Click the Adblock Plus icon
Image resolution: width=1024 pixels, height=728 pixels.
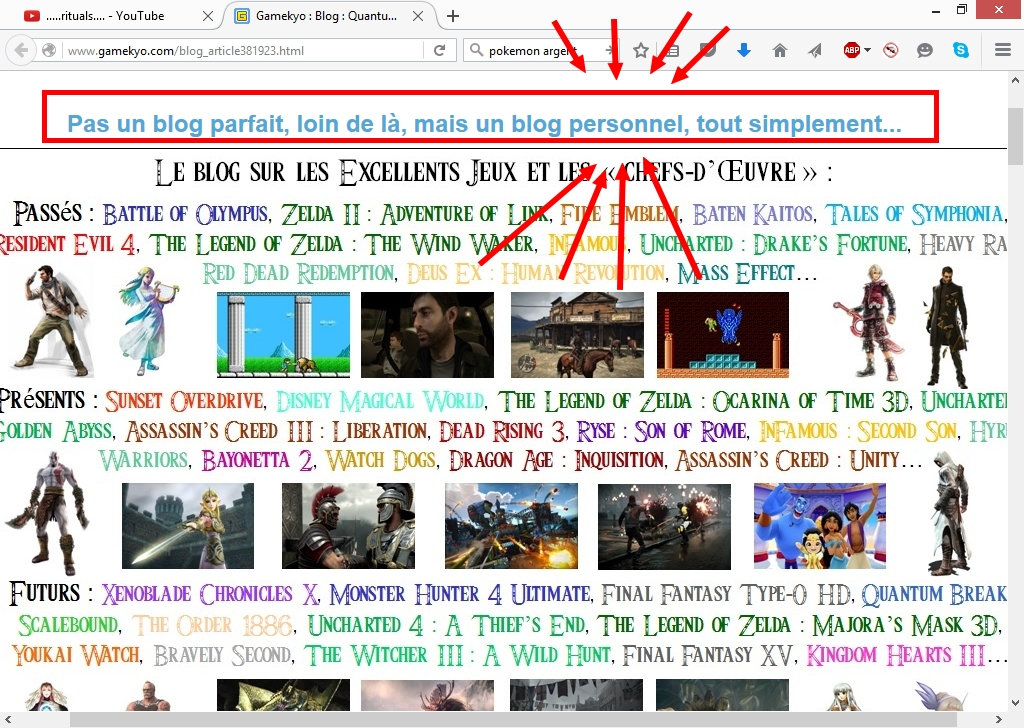click(852, 50)
